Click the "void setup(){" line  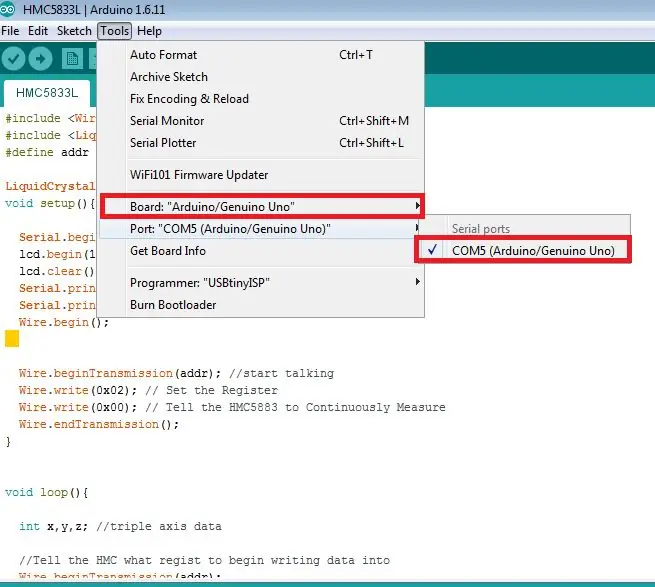[50, 203]
